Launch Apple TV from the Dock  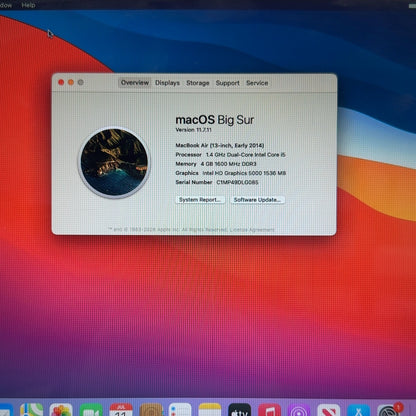coord(240,410)
